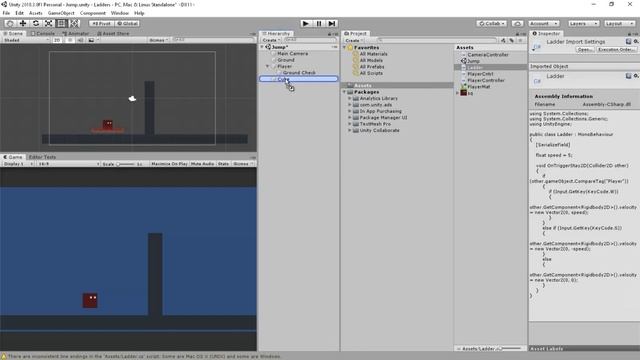The height and width of the screenshot is (360, 640).
Task: Toggle Pivot/Center handle position
Action: pos(101,24)
